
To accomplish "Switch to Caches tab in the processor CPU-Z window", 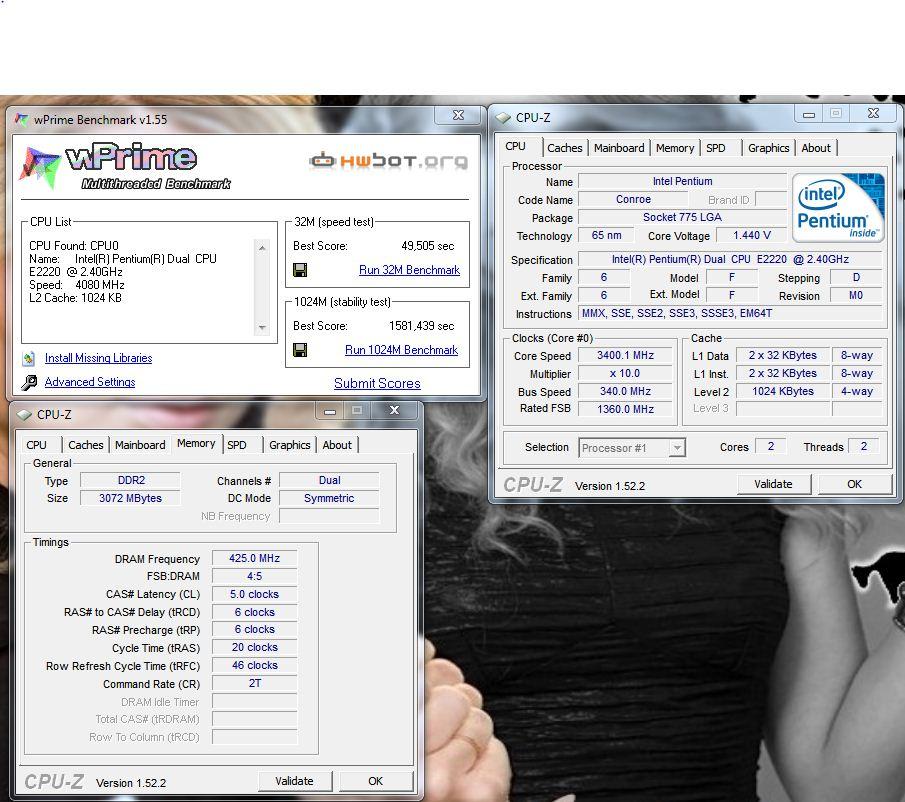I will (564, 148).
